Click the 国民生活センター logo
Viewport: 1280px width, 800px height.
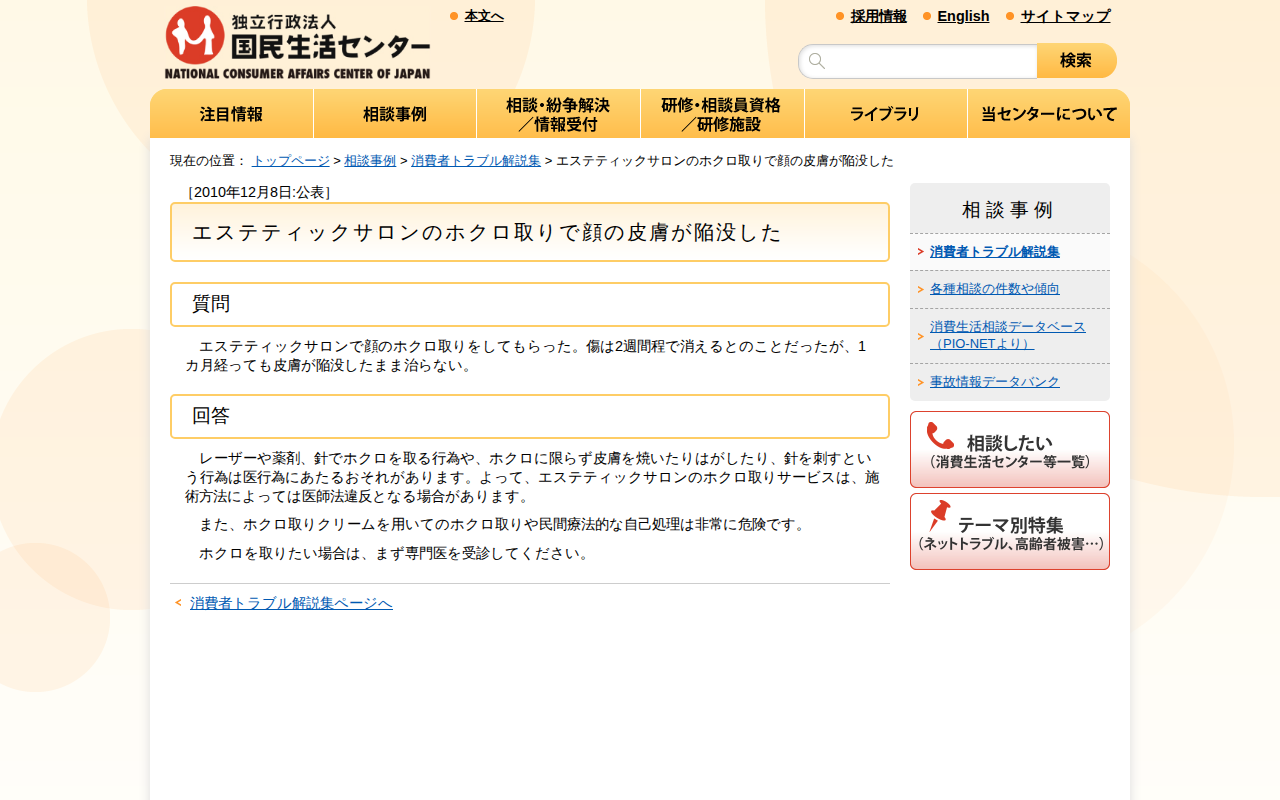297,43
